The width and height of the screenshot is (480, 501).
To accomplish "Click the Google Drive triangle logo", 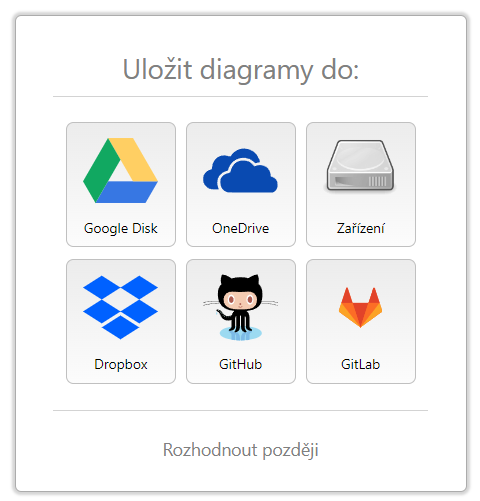I will tap(120, 170).
